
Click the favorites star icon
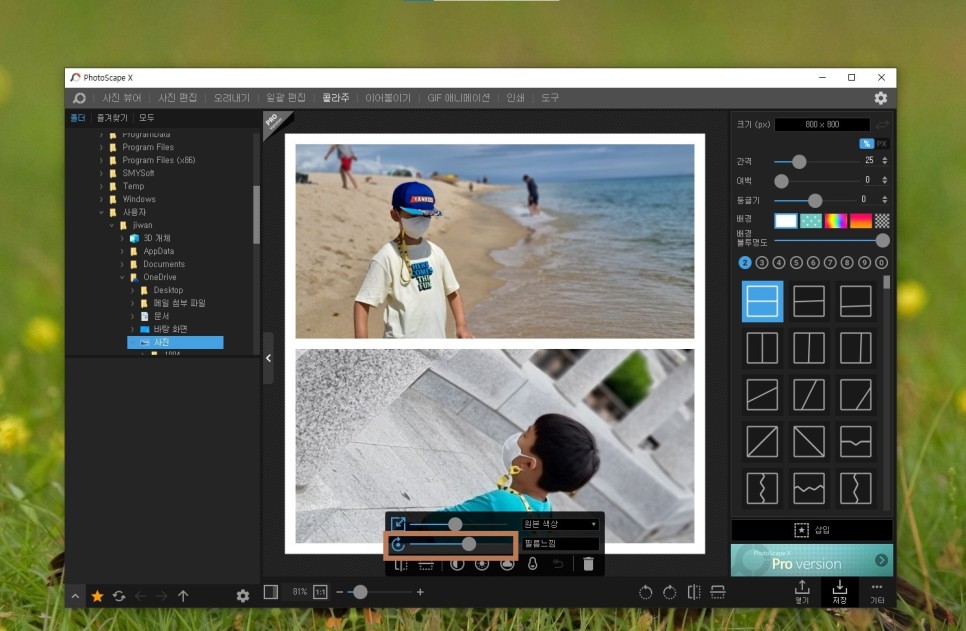coord(97,596)
